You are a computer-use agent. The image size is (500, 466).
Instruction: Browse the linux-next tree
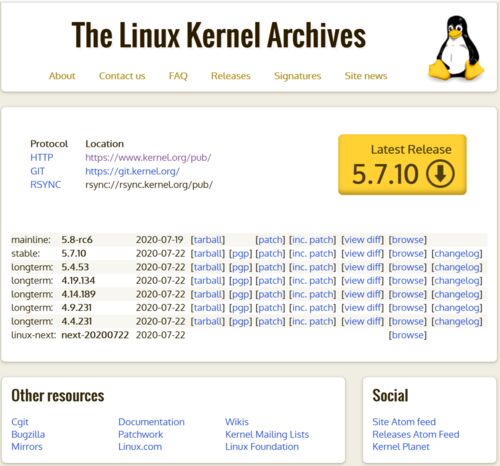click(x=407, y=335)
